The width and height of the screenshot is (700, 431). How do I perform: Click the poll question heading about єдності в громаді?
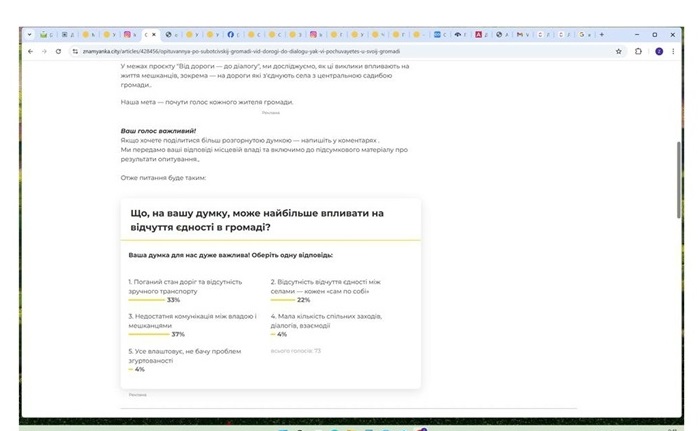[x=257, y=220]
